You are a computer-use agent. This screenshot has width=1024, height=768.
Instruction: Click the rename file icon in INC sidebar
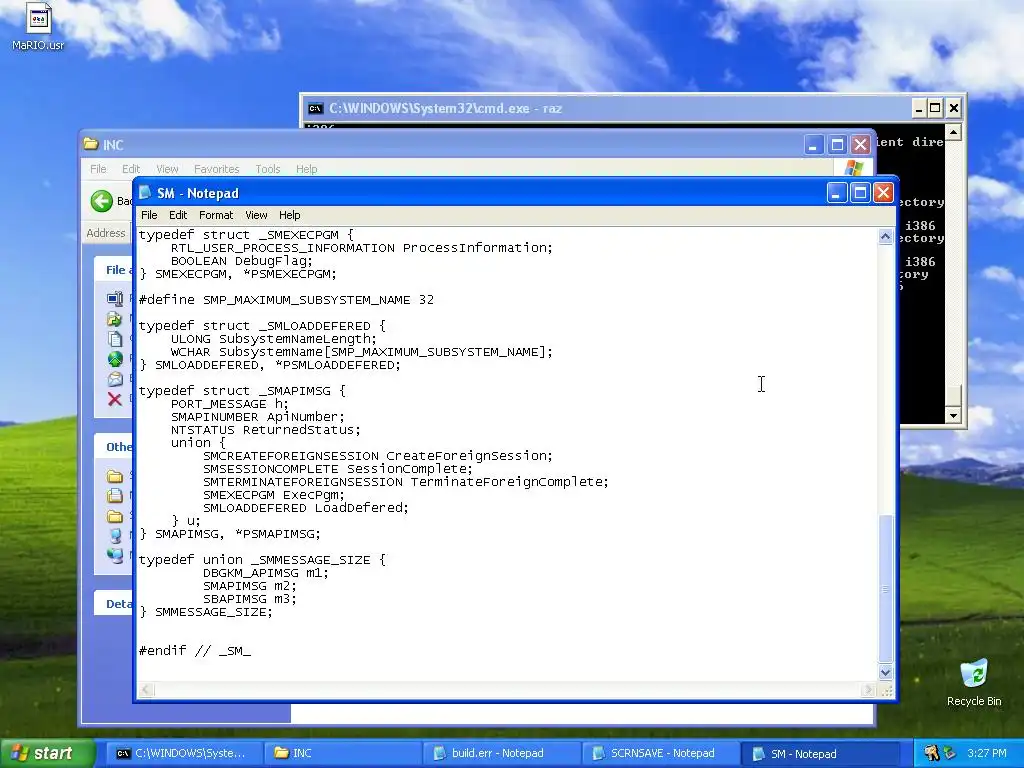pos(115,299)
